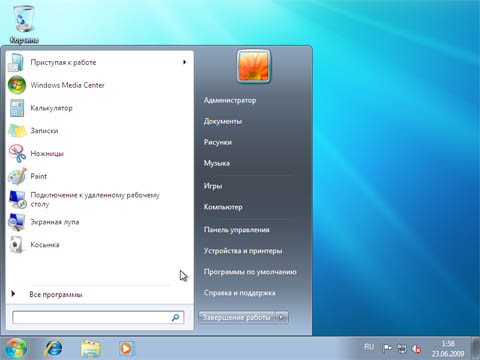Screen dimensions: 480x360
Task: Click the Приступая к работе icon
Action: tap(16, 62)
